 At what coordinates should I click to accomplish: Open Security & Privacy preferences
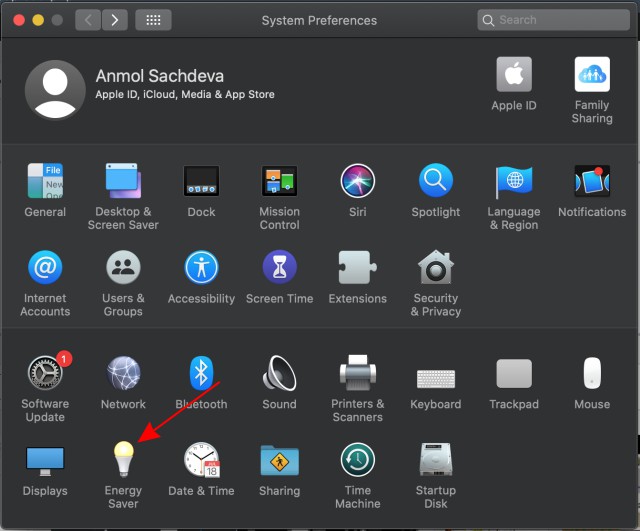click(436, 267)
